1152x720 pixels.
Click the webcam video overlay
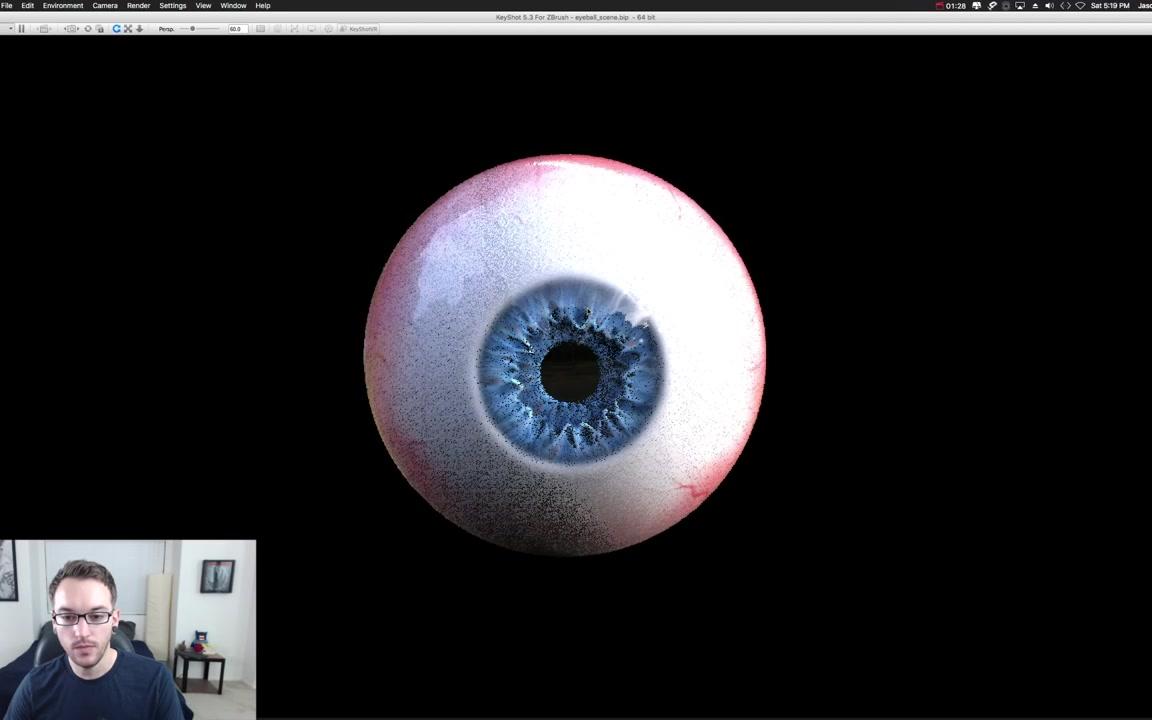coord(128,630)
